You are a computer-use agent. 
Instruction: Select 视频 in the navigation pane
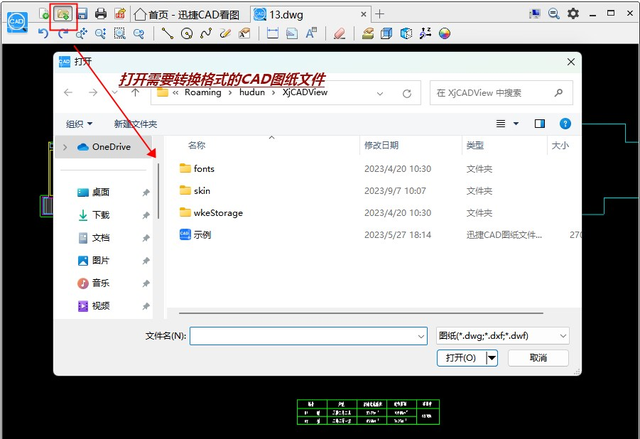pos(101,306)
